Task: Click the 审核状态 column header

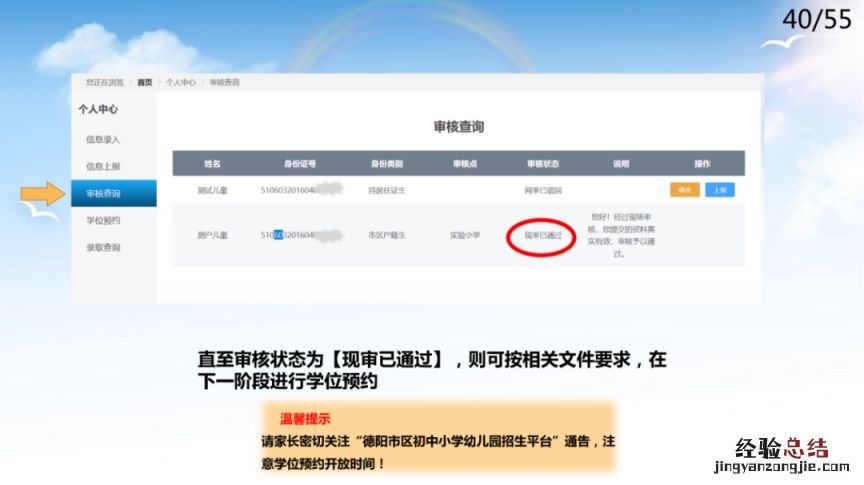Action: [543, 164]
